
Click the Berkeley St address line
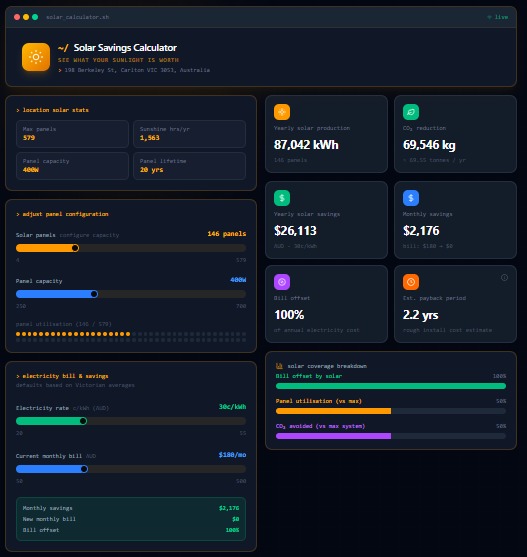[137, 70]
